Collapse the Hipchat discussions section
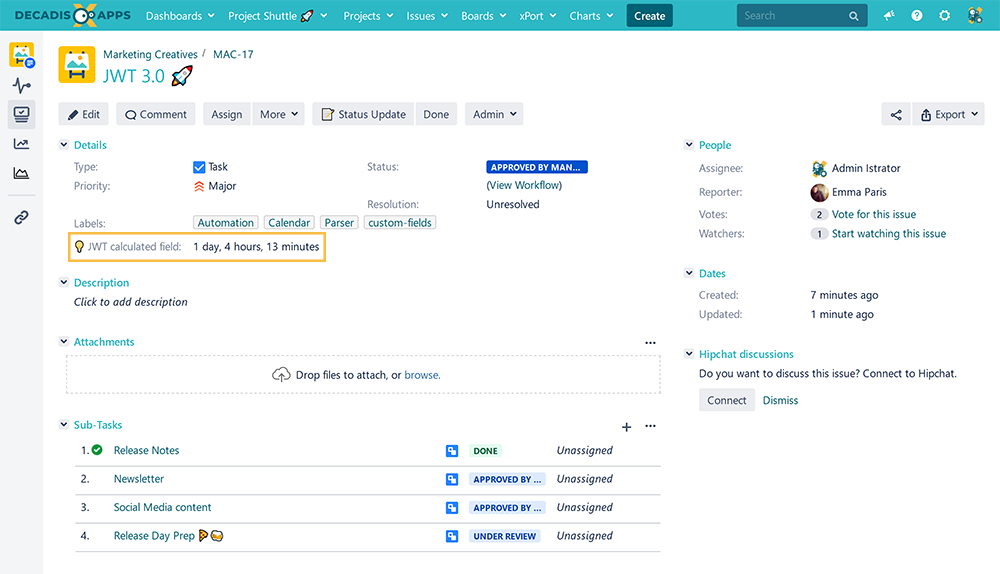The height and width of the screenshot is (574, 1000). [x=689, y=353]
